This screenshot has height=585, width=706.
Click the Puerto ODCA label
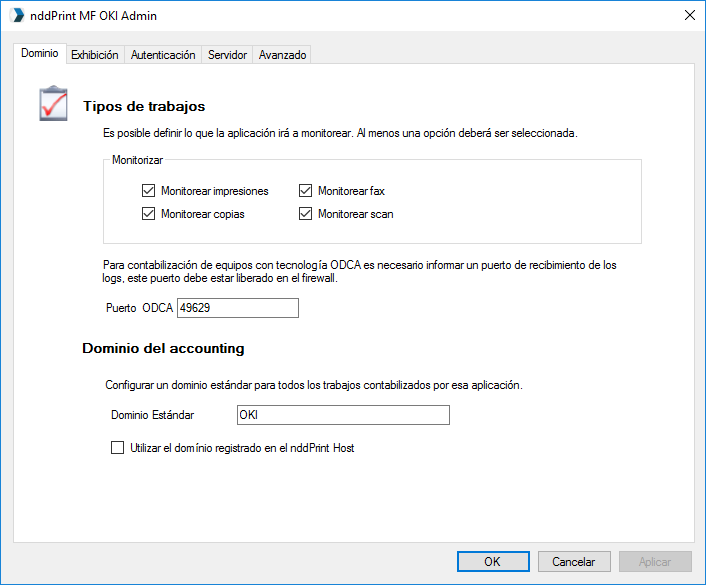pos(140,308)
